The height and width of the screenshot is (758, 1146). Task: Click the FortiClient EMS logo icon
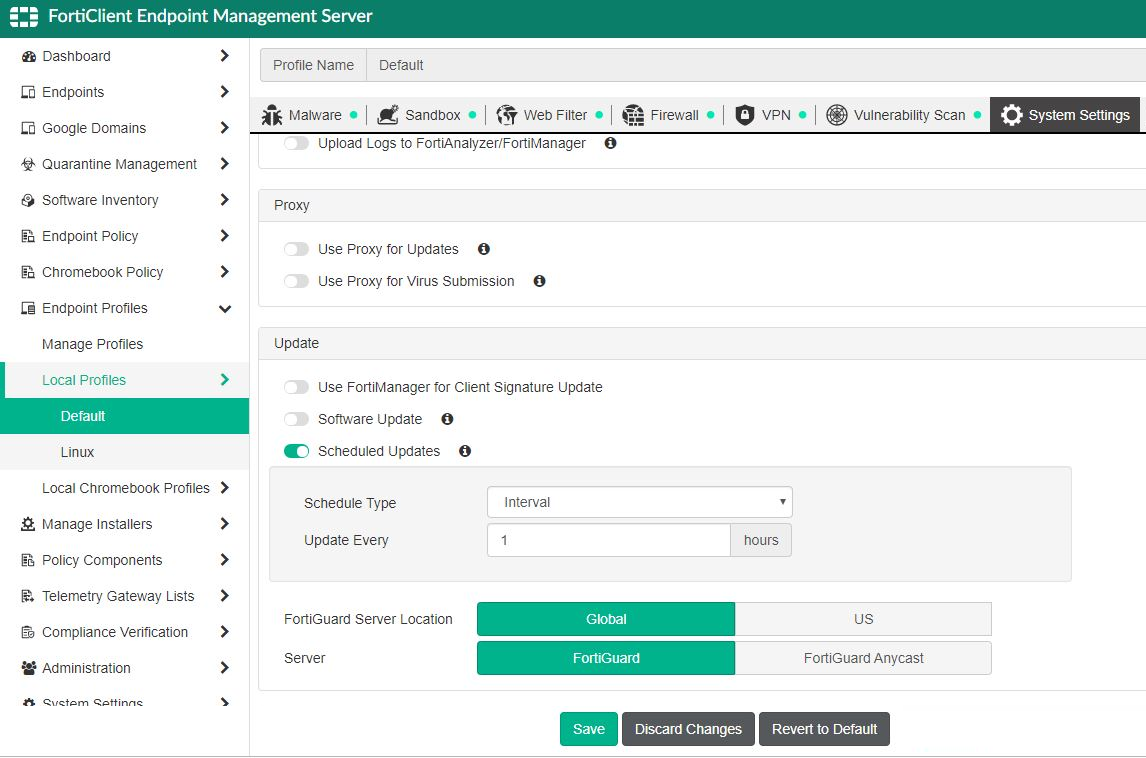[23, 16]
